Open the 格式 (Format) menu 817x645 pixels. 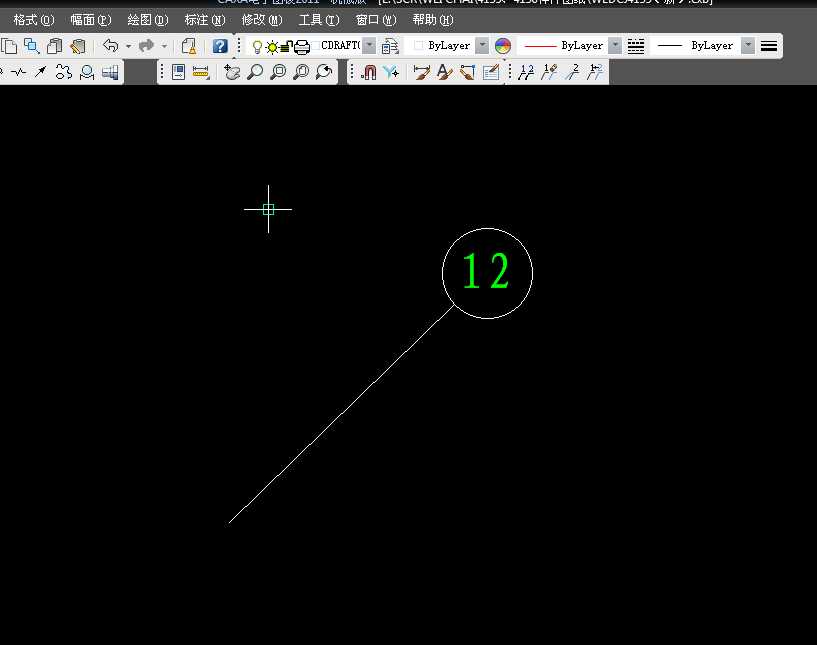click(x=33, y=20)
